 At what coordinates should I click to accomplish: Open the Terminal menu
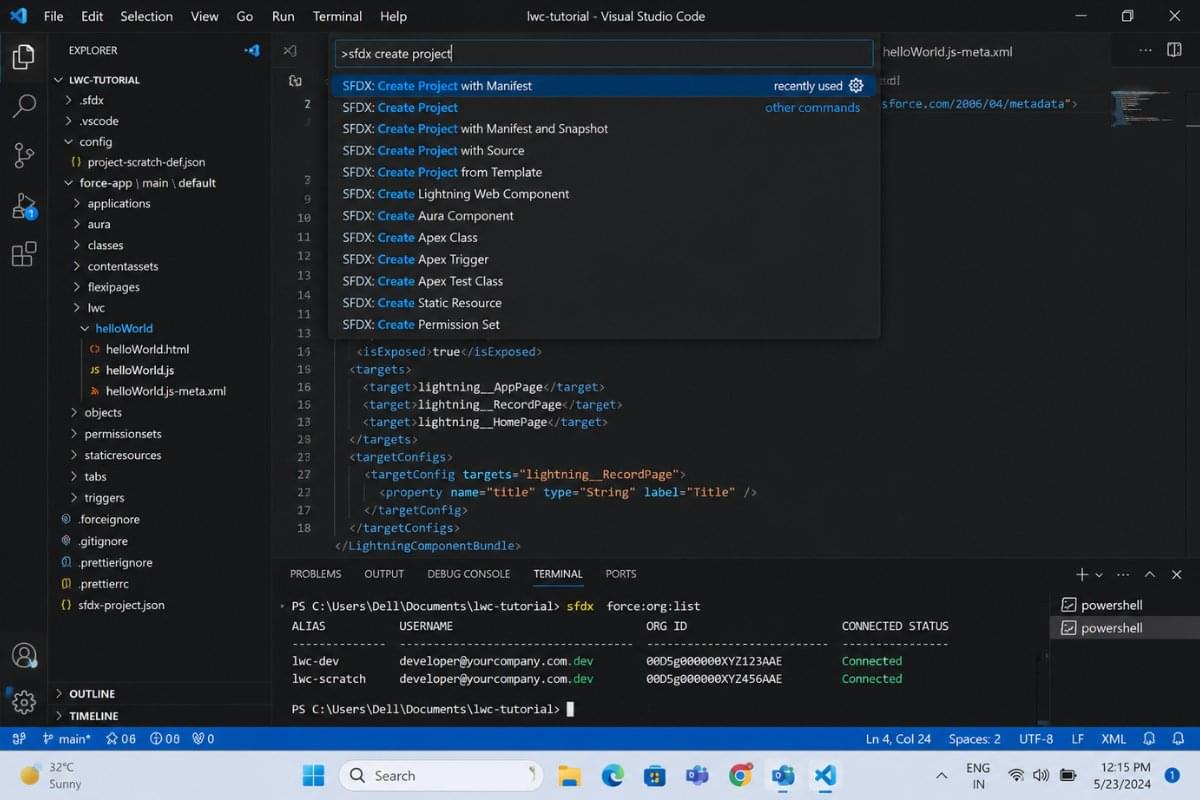coord(337,16)
